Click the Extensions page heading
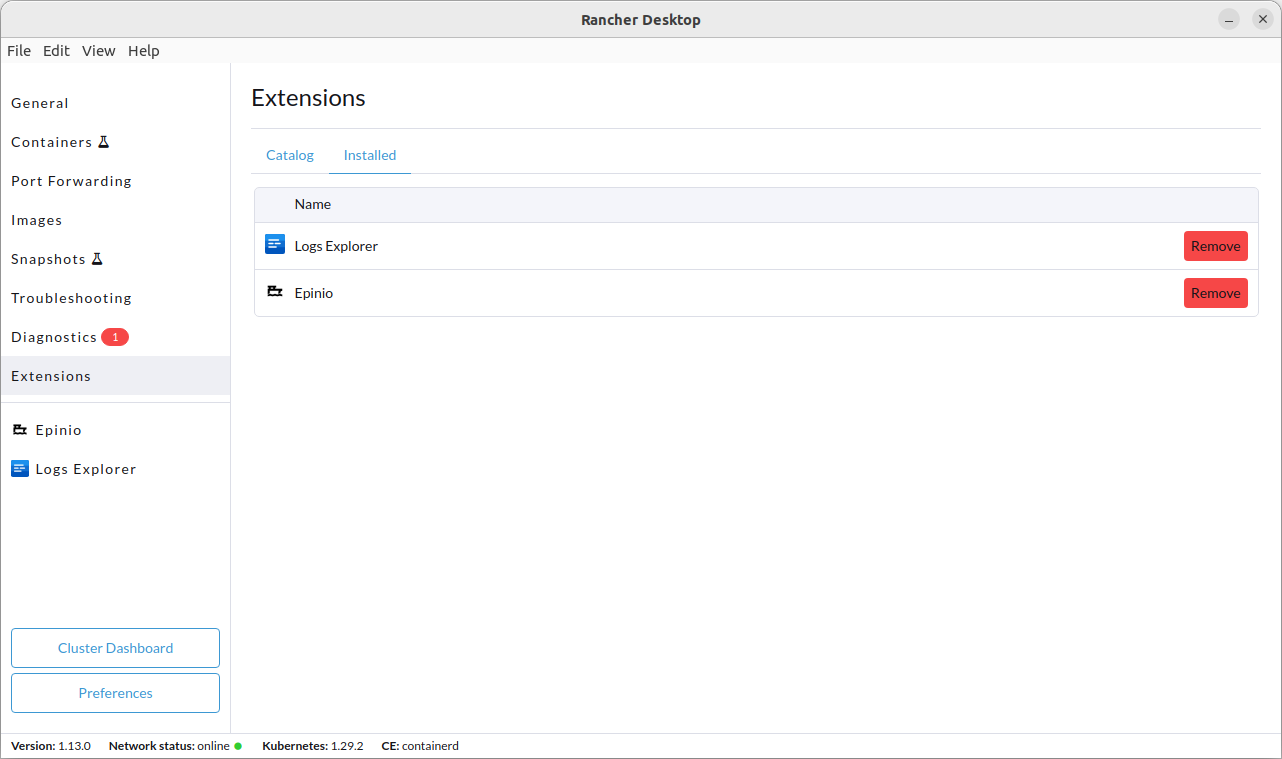Viewport: 1282px width, 759px height. click(x=309, y=98)
